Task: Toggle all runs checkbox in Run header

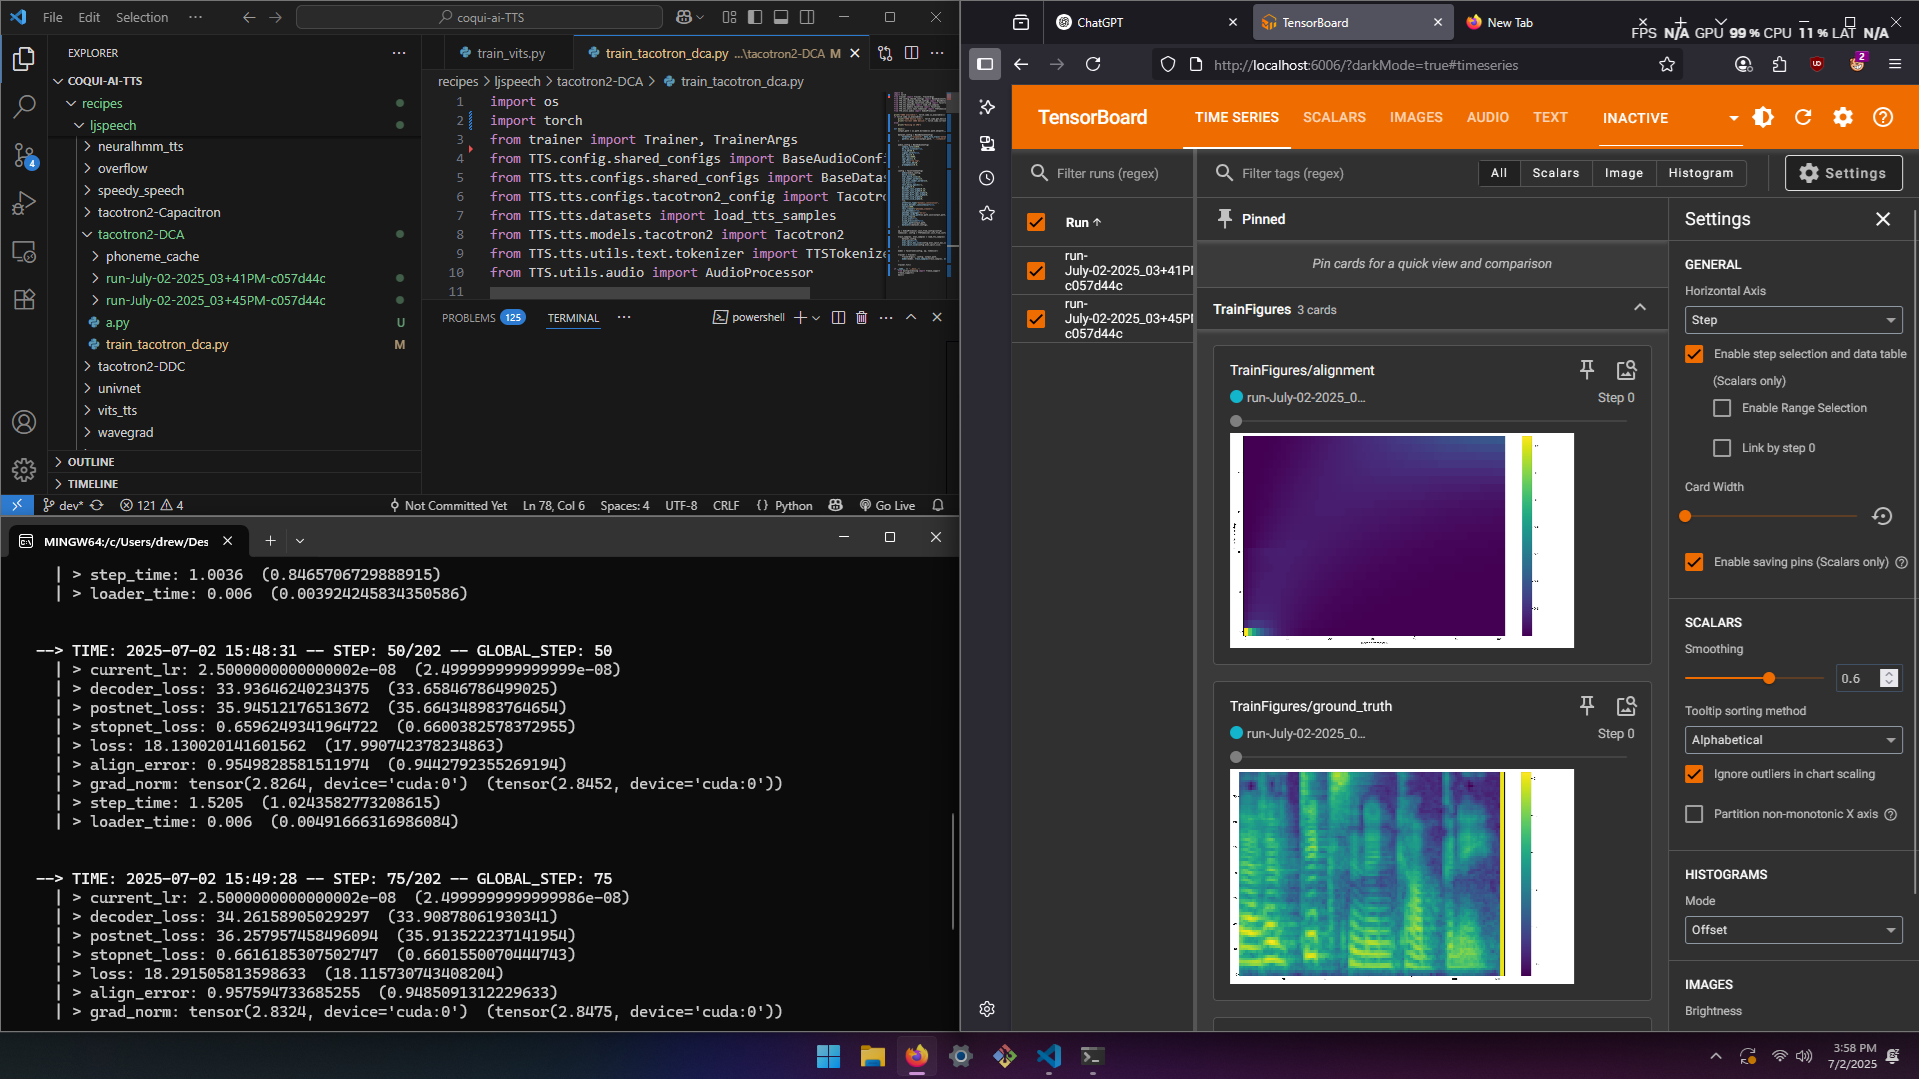Action: pyautogui.click(x=1036, y=222)
